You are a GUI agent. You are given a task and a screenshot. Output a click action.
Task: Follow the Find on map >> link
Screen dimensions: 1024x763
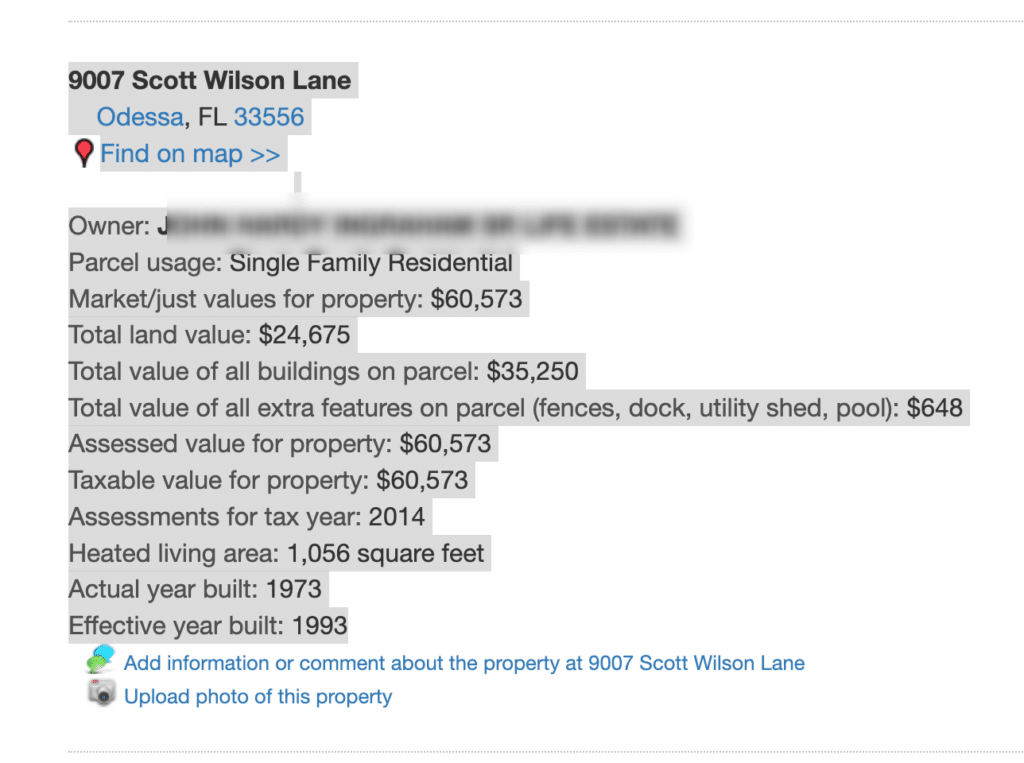(190, 154)
